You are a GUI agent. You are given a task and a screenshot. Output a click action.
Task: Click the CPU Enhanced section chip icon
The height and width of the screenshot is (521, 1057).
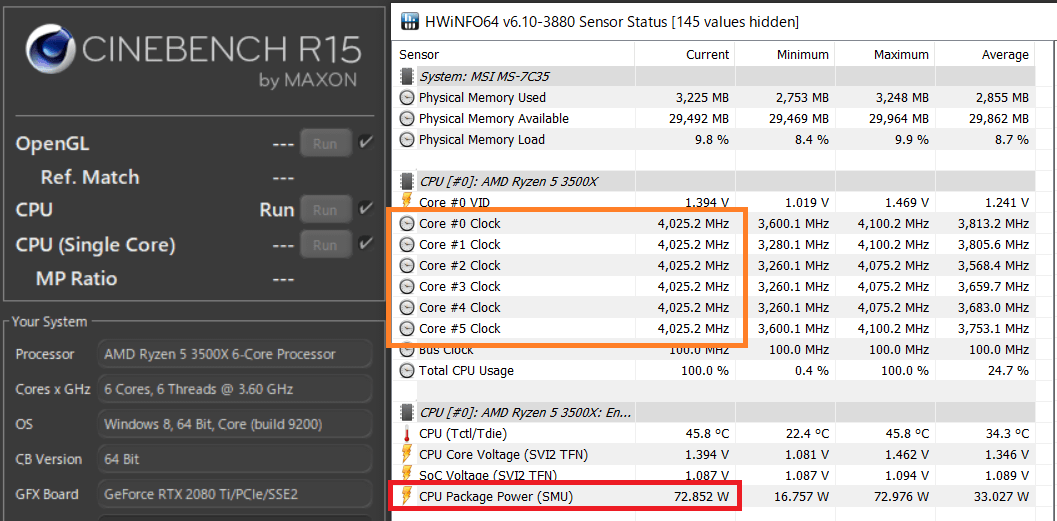point(406,412)
